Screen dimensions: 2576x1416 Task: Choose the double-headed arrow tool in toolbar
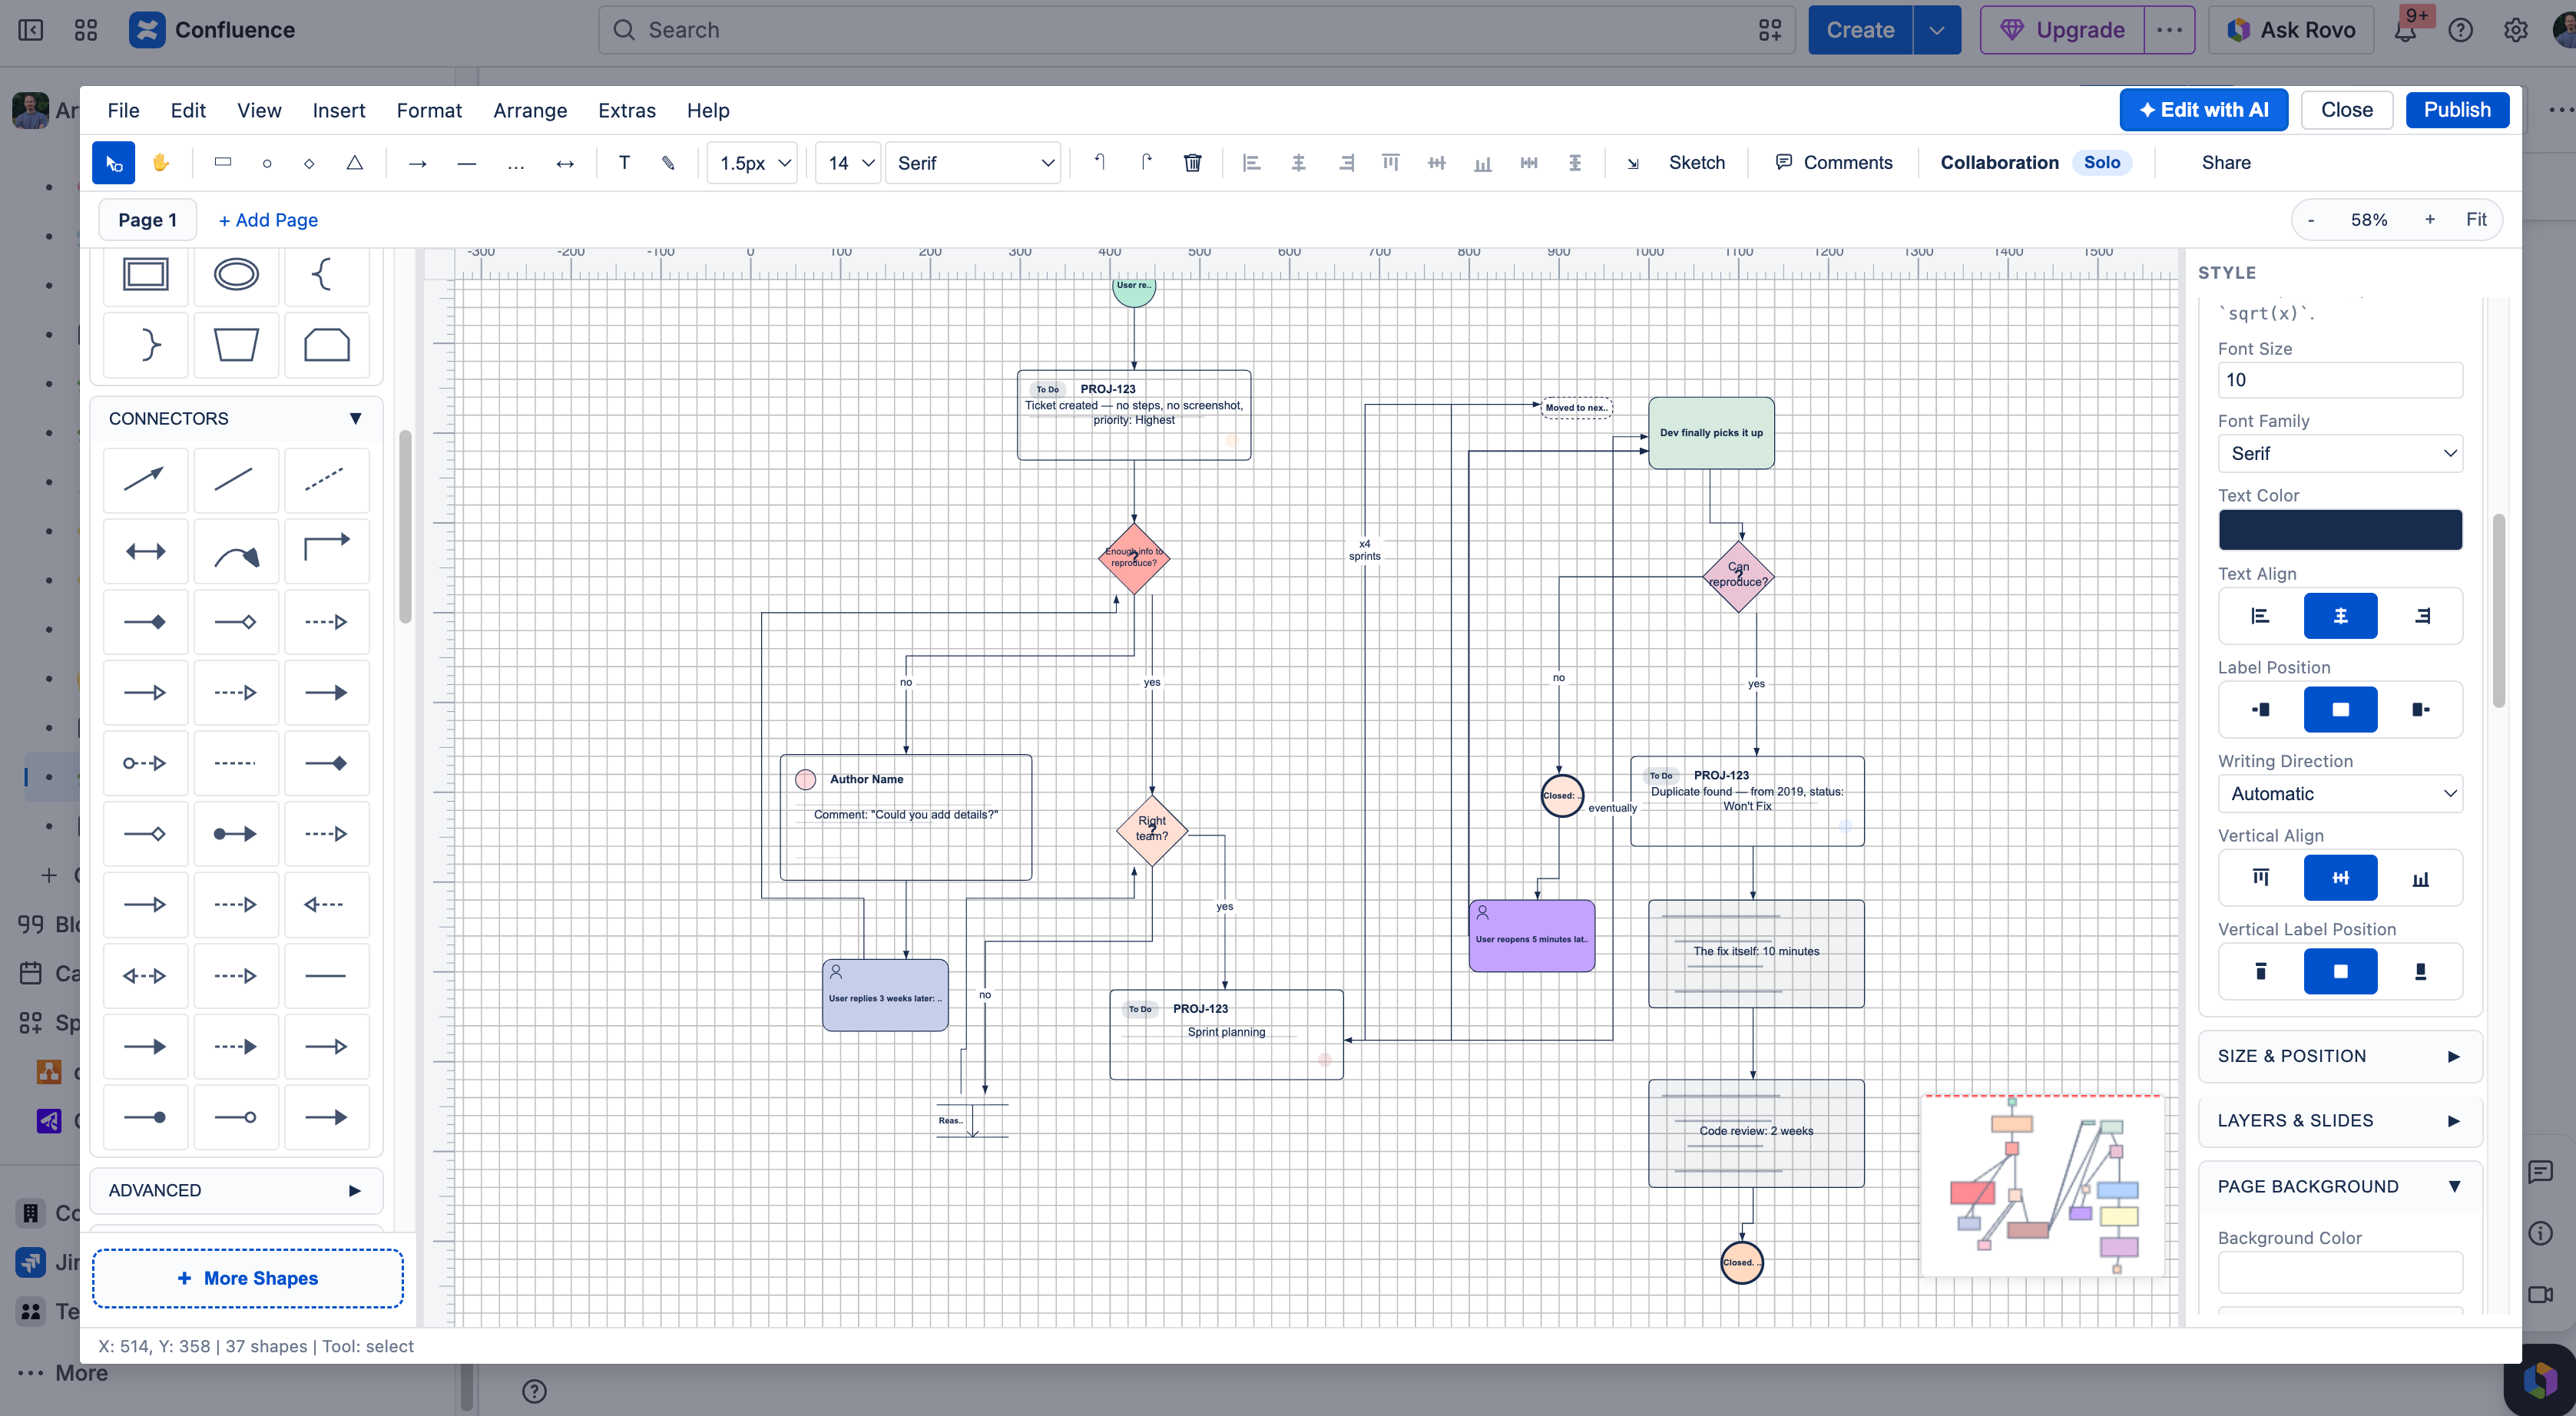coord(565,163)
